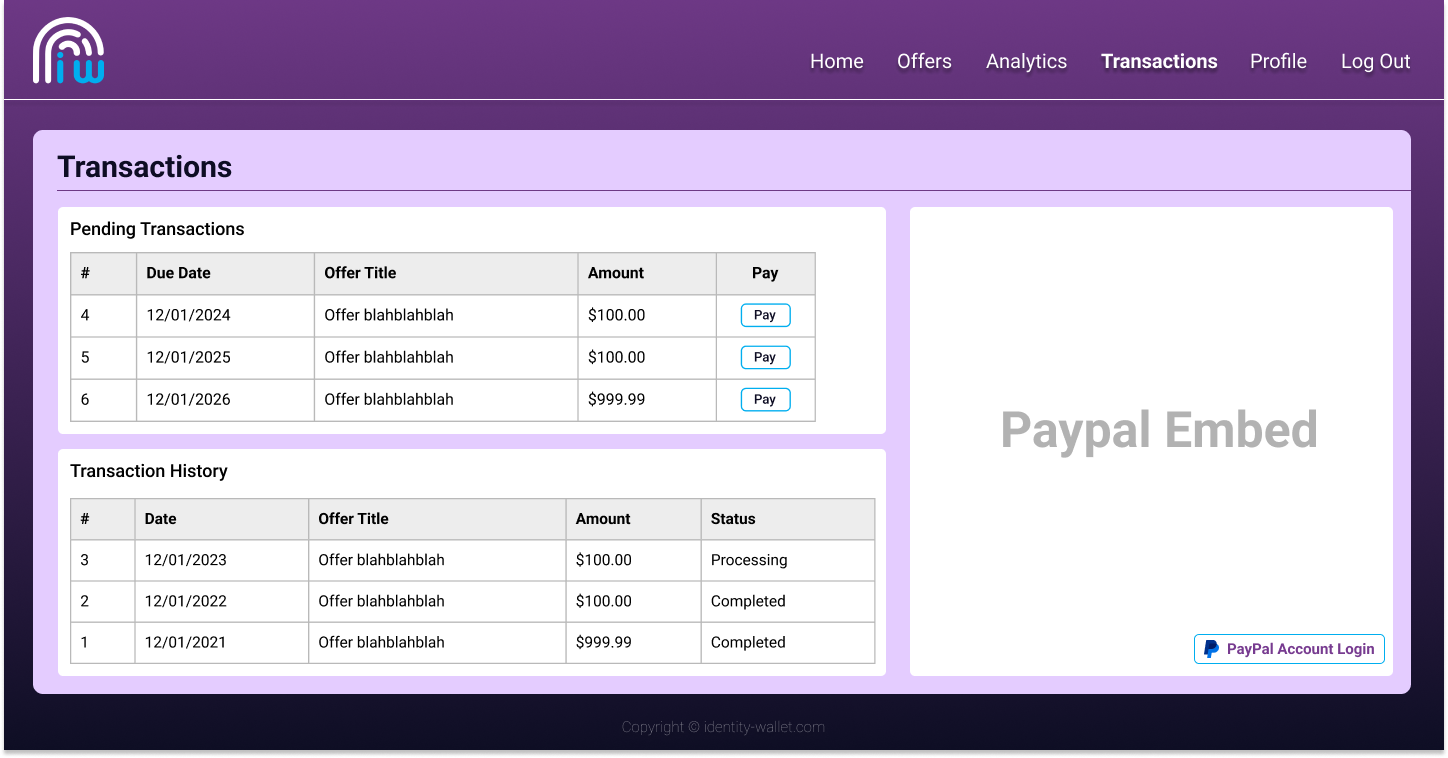Click Log Out in the navigation
Viewport: 1448px width, 758px height.
click(1375, 61)
